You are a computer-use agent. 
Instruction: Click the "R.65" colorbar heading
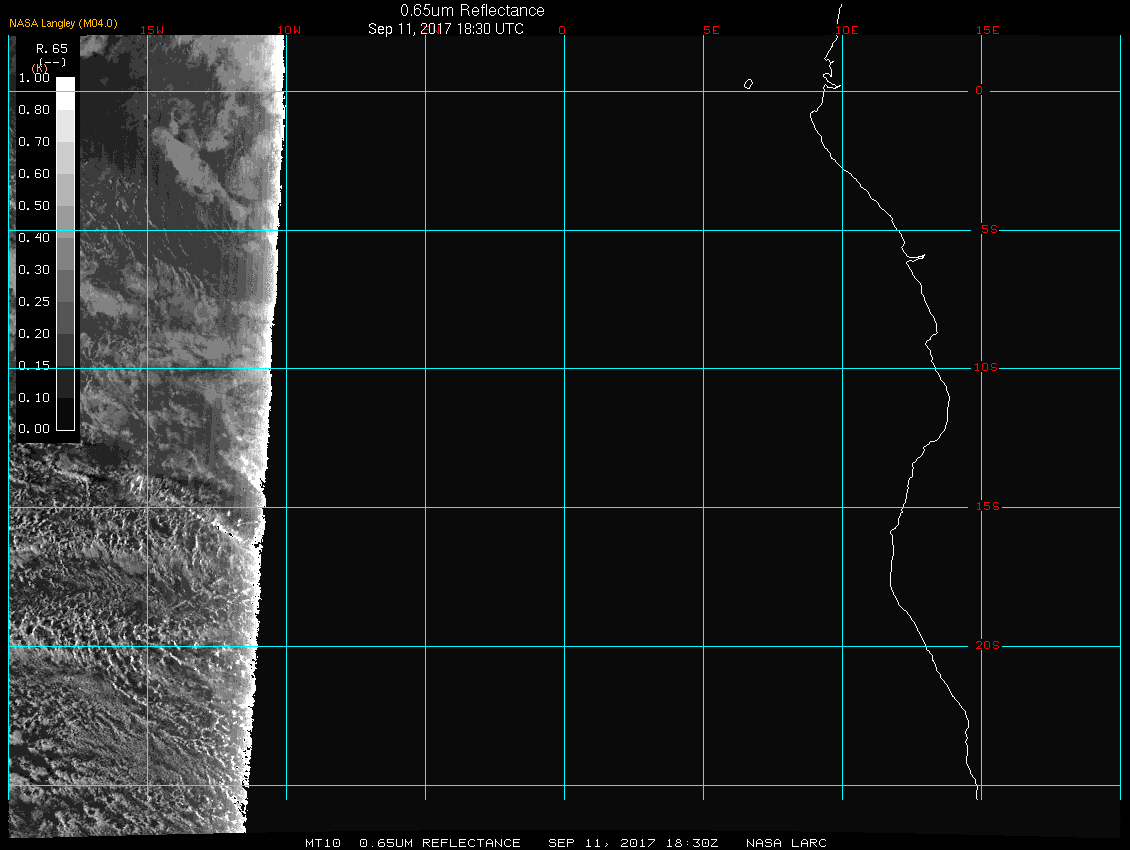coord(52,49)
